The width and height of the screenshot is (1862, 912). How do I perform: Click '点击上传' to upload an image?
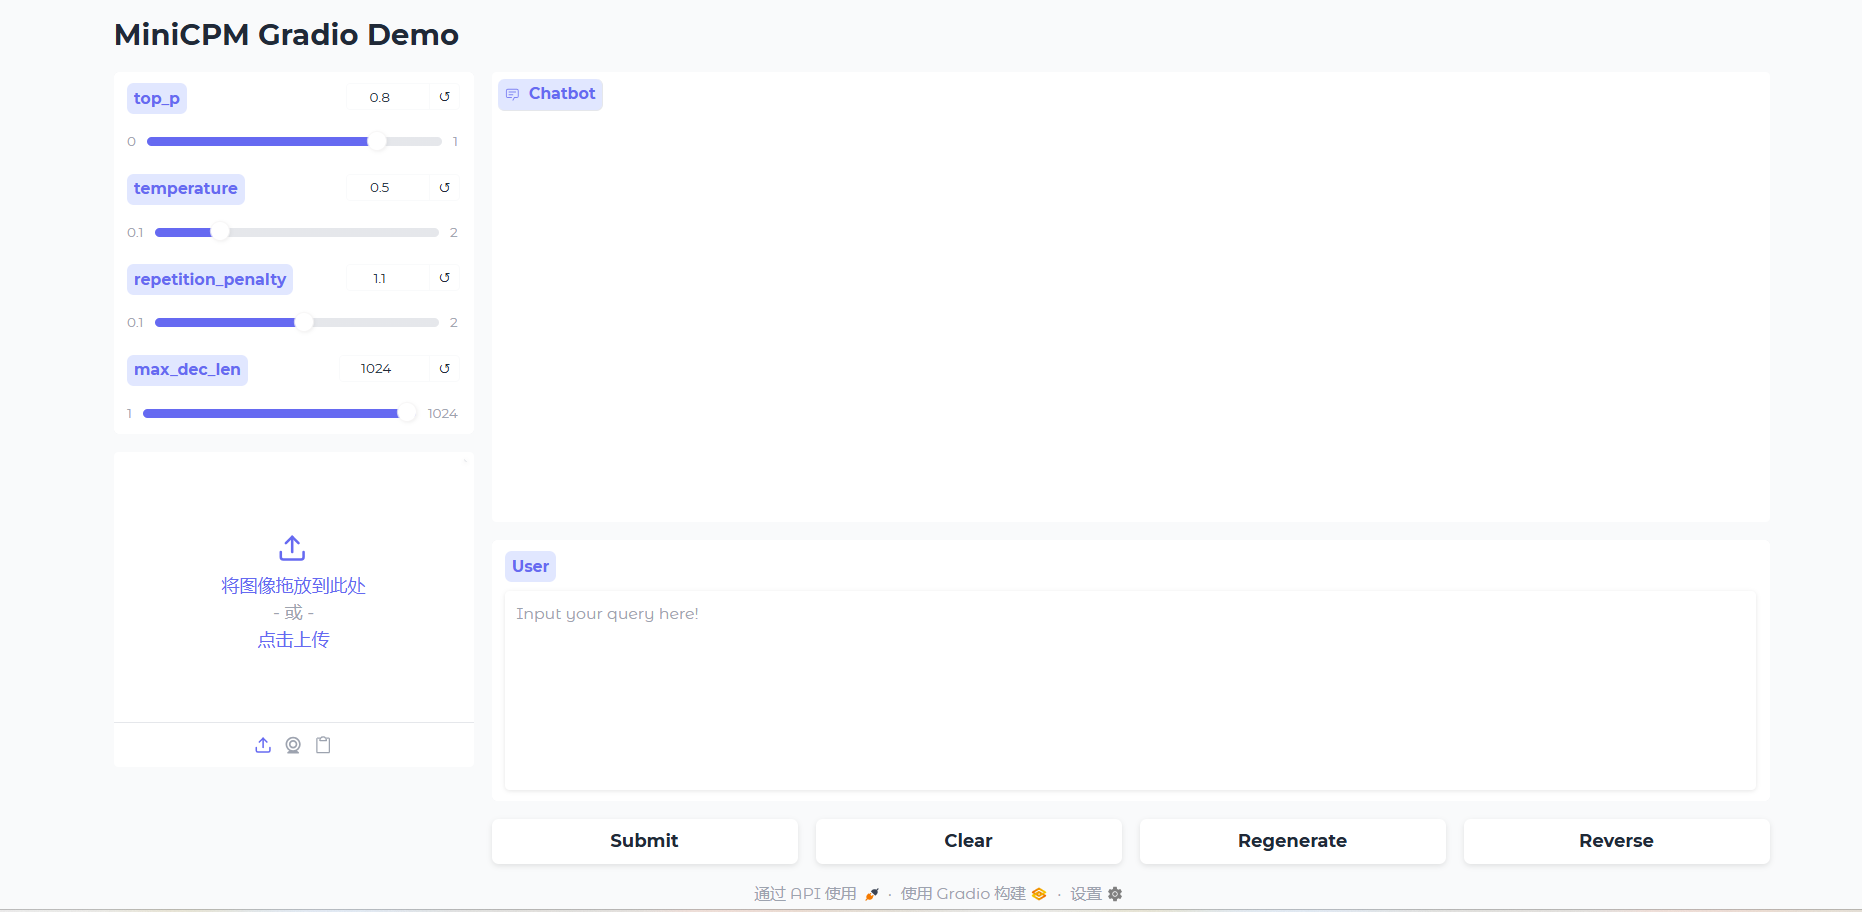(293, 640)
